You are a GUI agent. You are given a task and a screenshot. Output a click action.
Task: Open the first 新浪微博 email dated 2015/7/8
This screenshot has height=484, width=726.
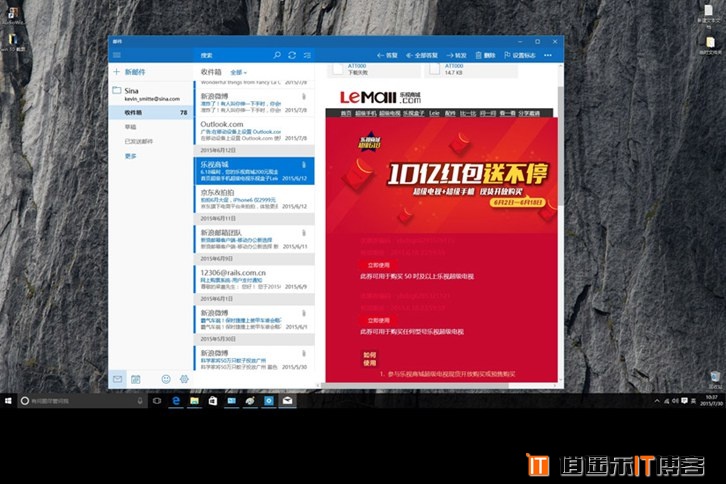click(254, 103)
